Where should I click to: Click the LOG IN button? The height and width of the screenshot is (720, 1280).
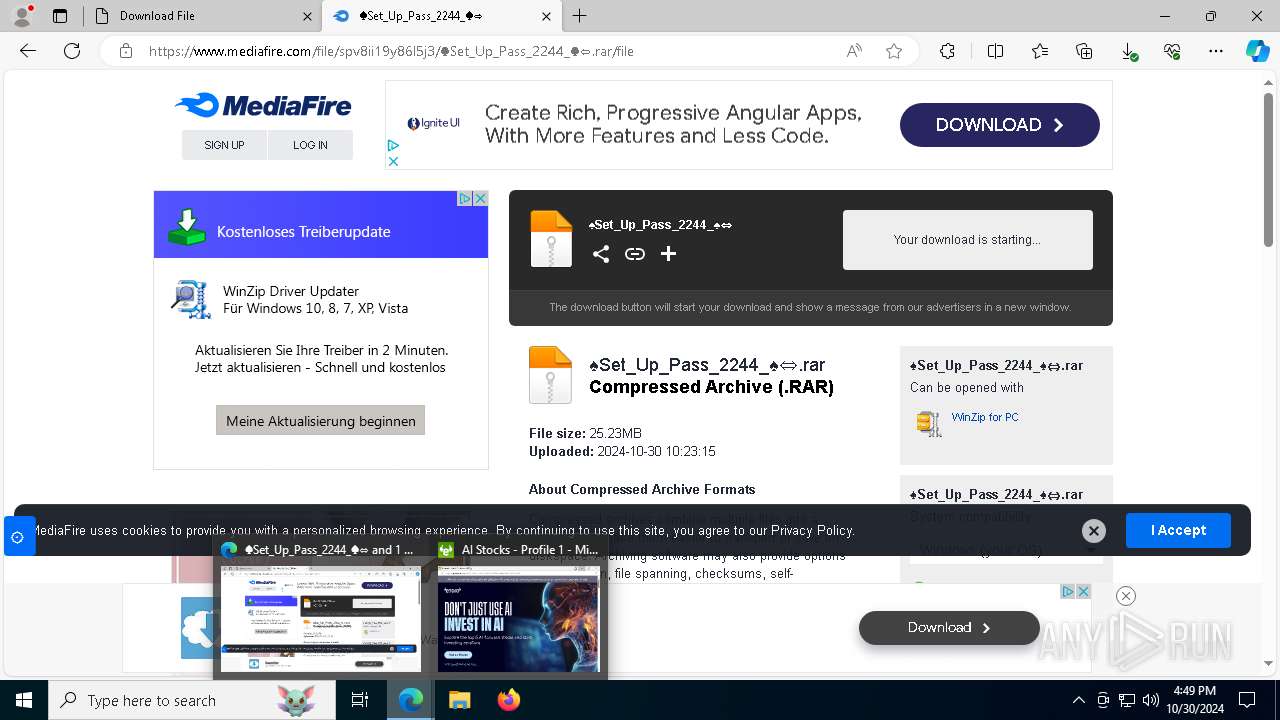pos(310,145)
